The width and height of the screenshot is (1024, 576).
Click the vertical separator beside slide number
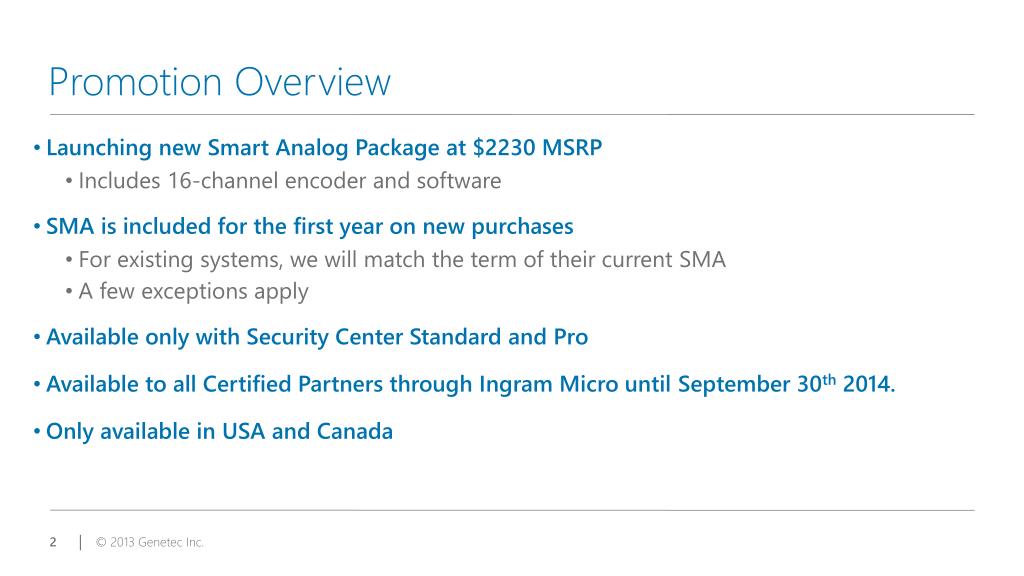coord(80,542)
